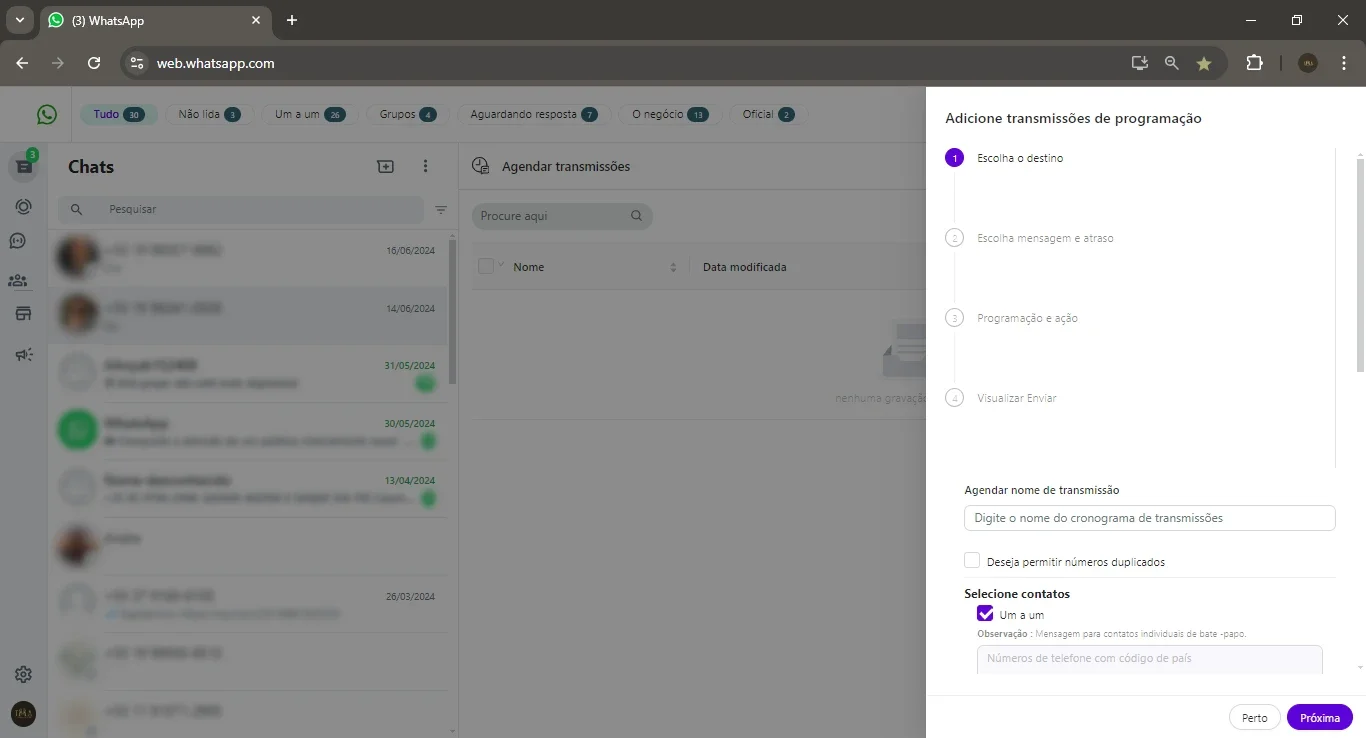Open the profile avatar in the sidebar

click(23, 713)
